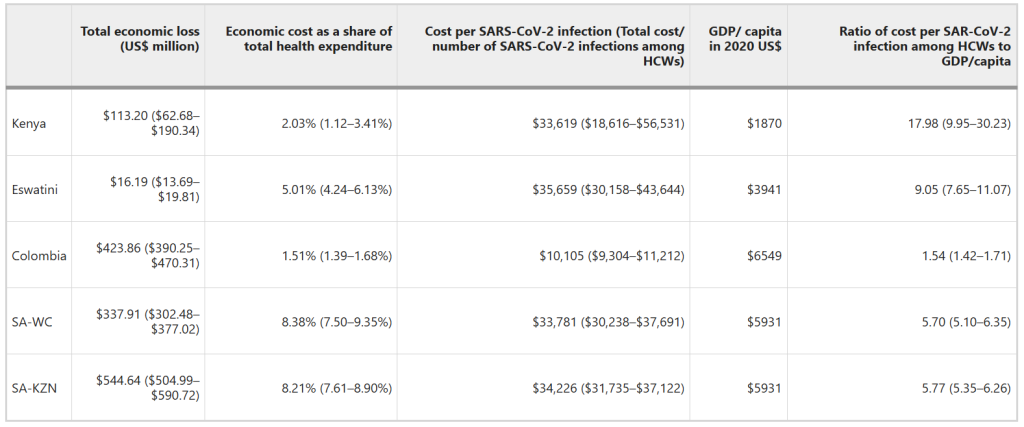Click Eswatini's $3941 GDP per capita
The width and height of the screenshot is (1024, 427).
(x=764, y=190)
